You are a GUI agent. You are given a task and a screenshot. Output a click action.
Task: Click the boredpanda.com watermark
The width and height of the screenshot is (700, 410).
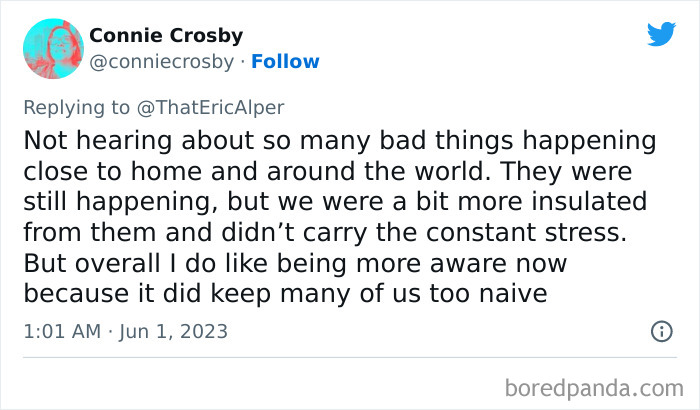click(x=595, y=387)
